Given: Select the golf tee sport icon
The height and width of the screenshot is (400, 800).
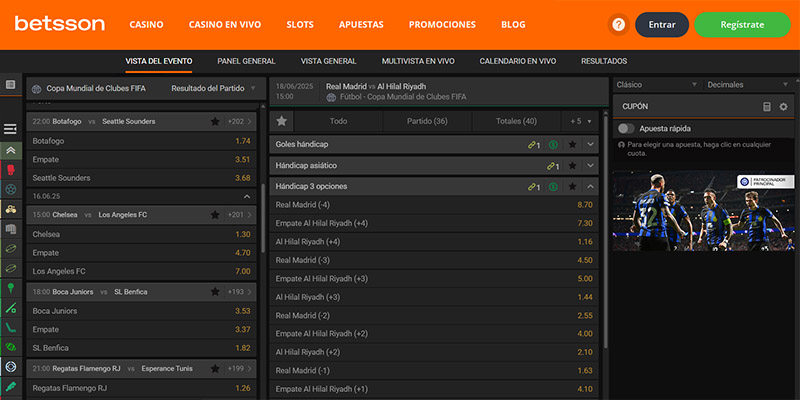Looking at the screenshot, I should [11, 288].
